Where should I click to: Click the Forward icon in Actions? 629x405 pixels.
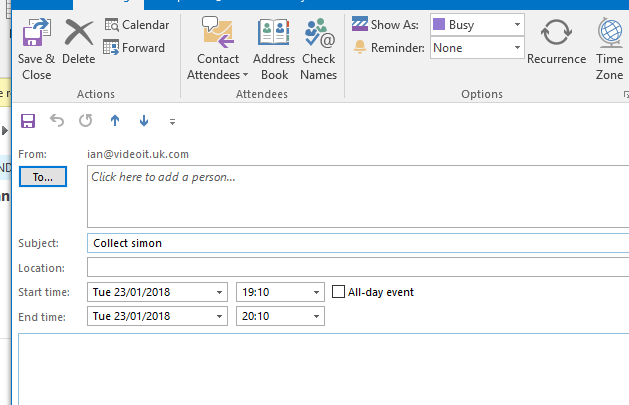pyautogui.click(x=112, y=47)
